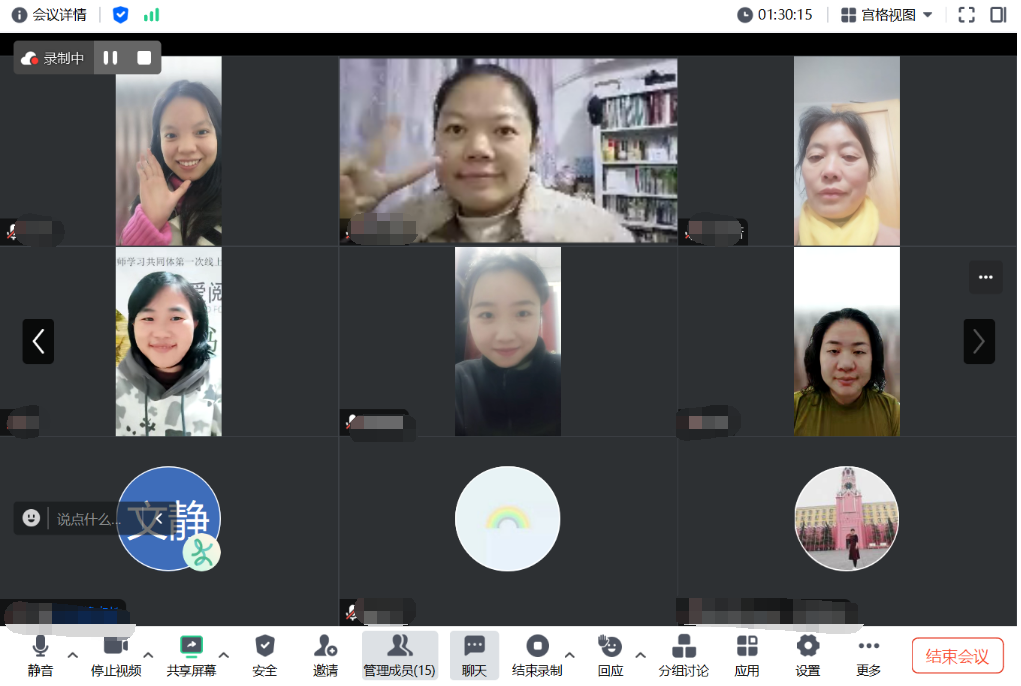
Task: Click 共享屏幕 share screen button
Action: coord(191,655)
